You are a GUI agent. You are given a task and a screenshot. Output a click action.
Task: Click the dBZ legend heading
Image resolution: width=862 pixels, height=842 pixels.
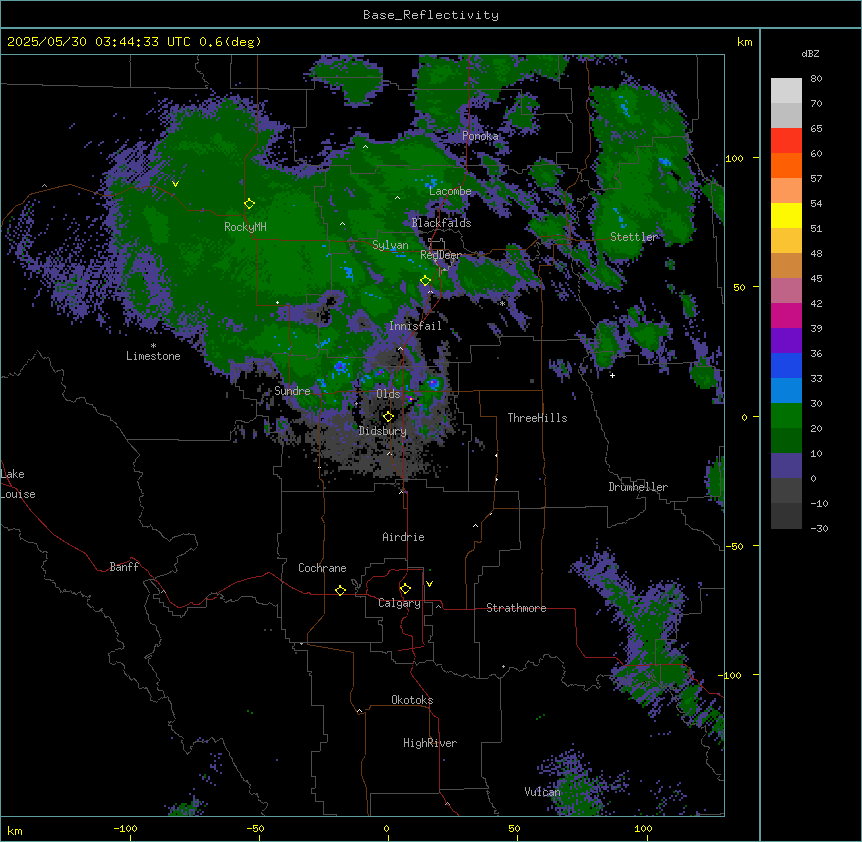(810, 53)
